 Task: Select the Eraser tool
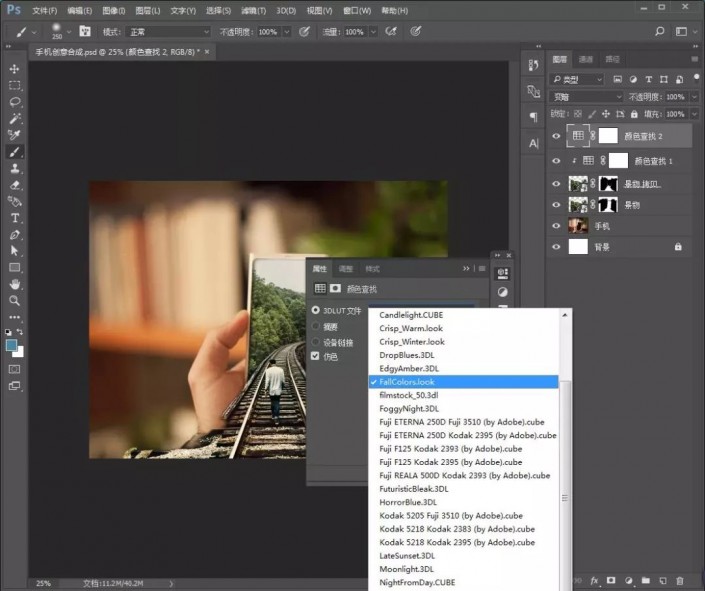14,185
